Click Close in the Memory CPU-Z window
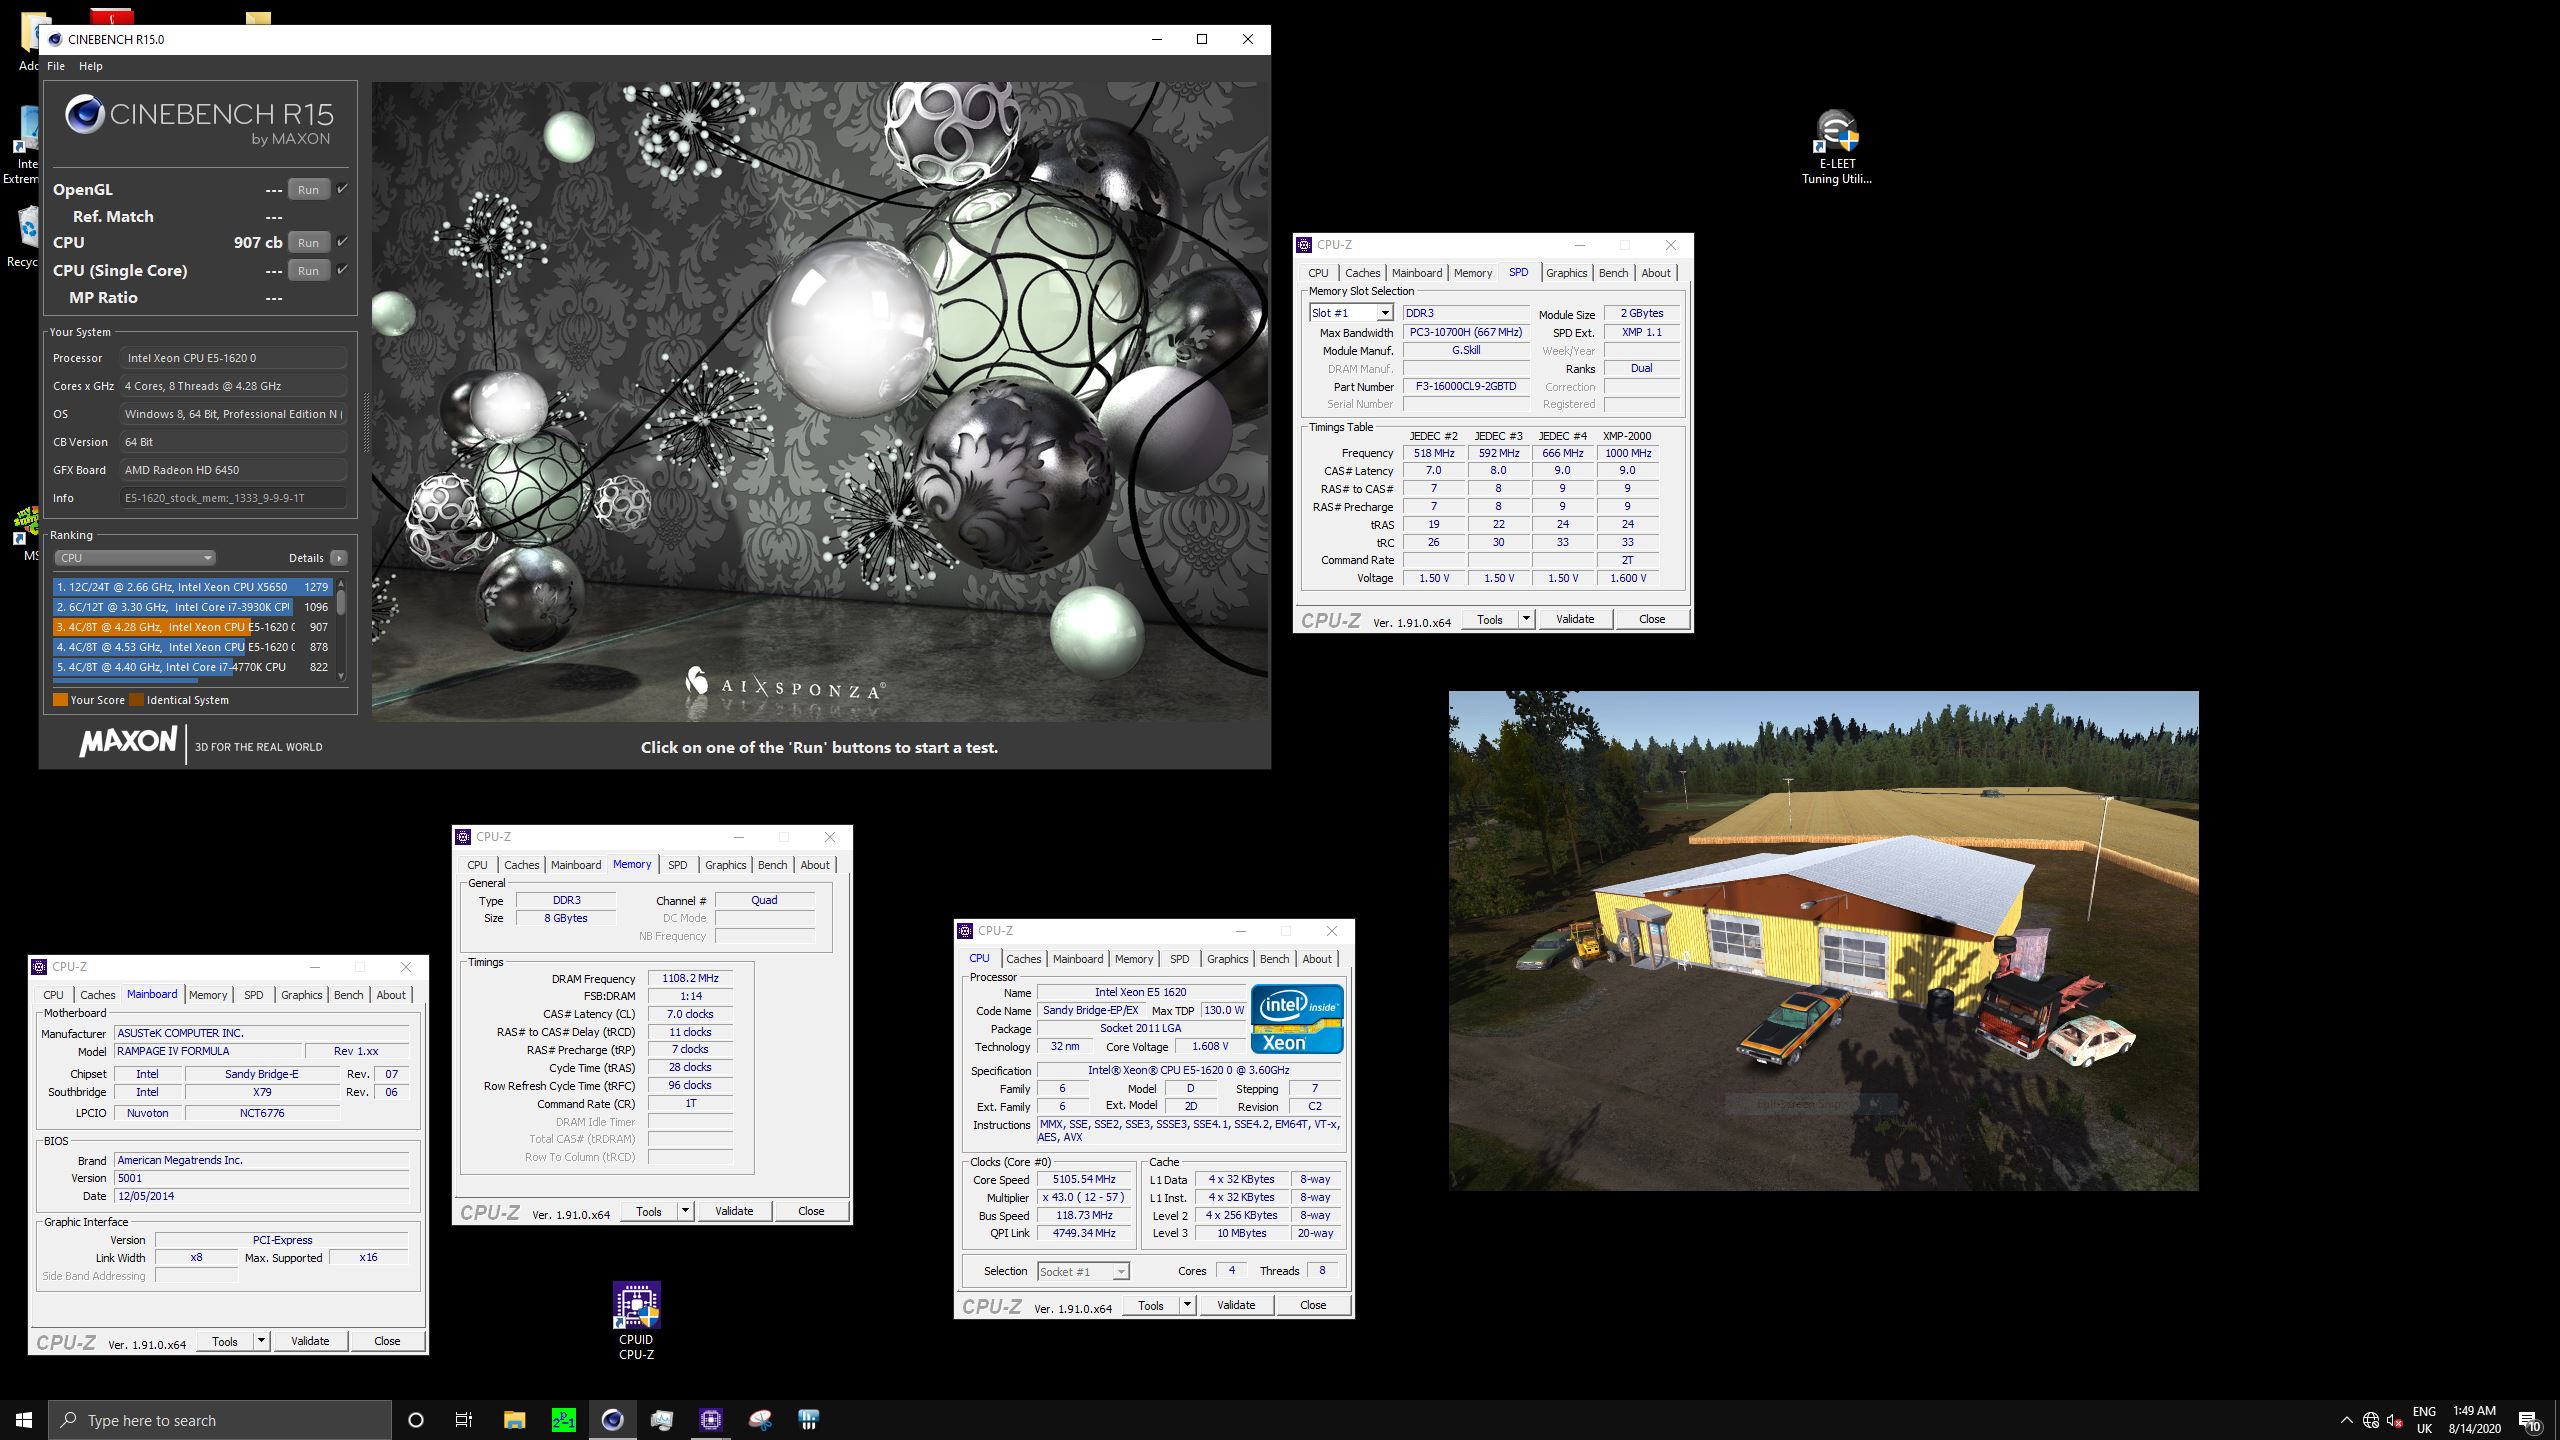Viewport: 2560px width, 1440px height. [811, 1211]
